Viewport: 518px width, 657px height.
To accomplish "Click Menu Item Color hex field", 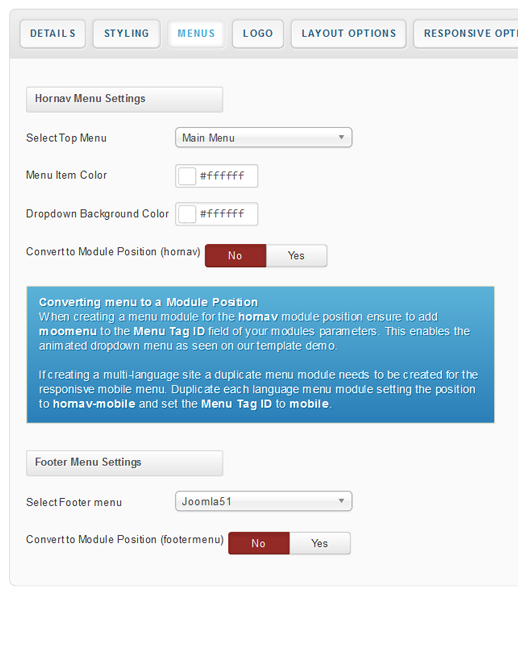I will [223, 176].
